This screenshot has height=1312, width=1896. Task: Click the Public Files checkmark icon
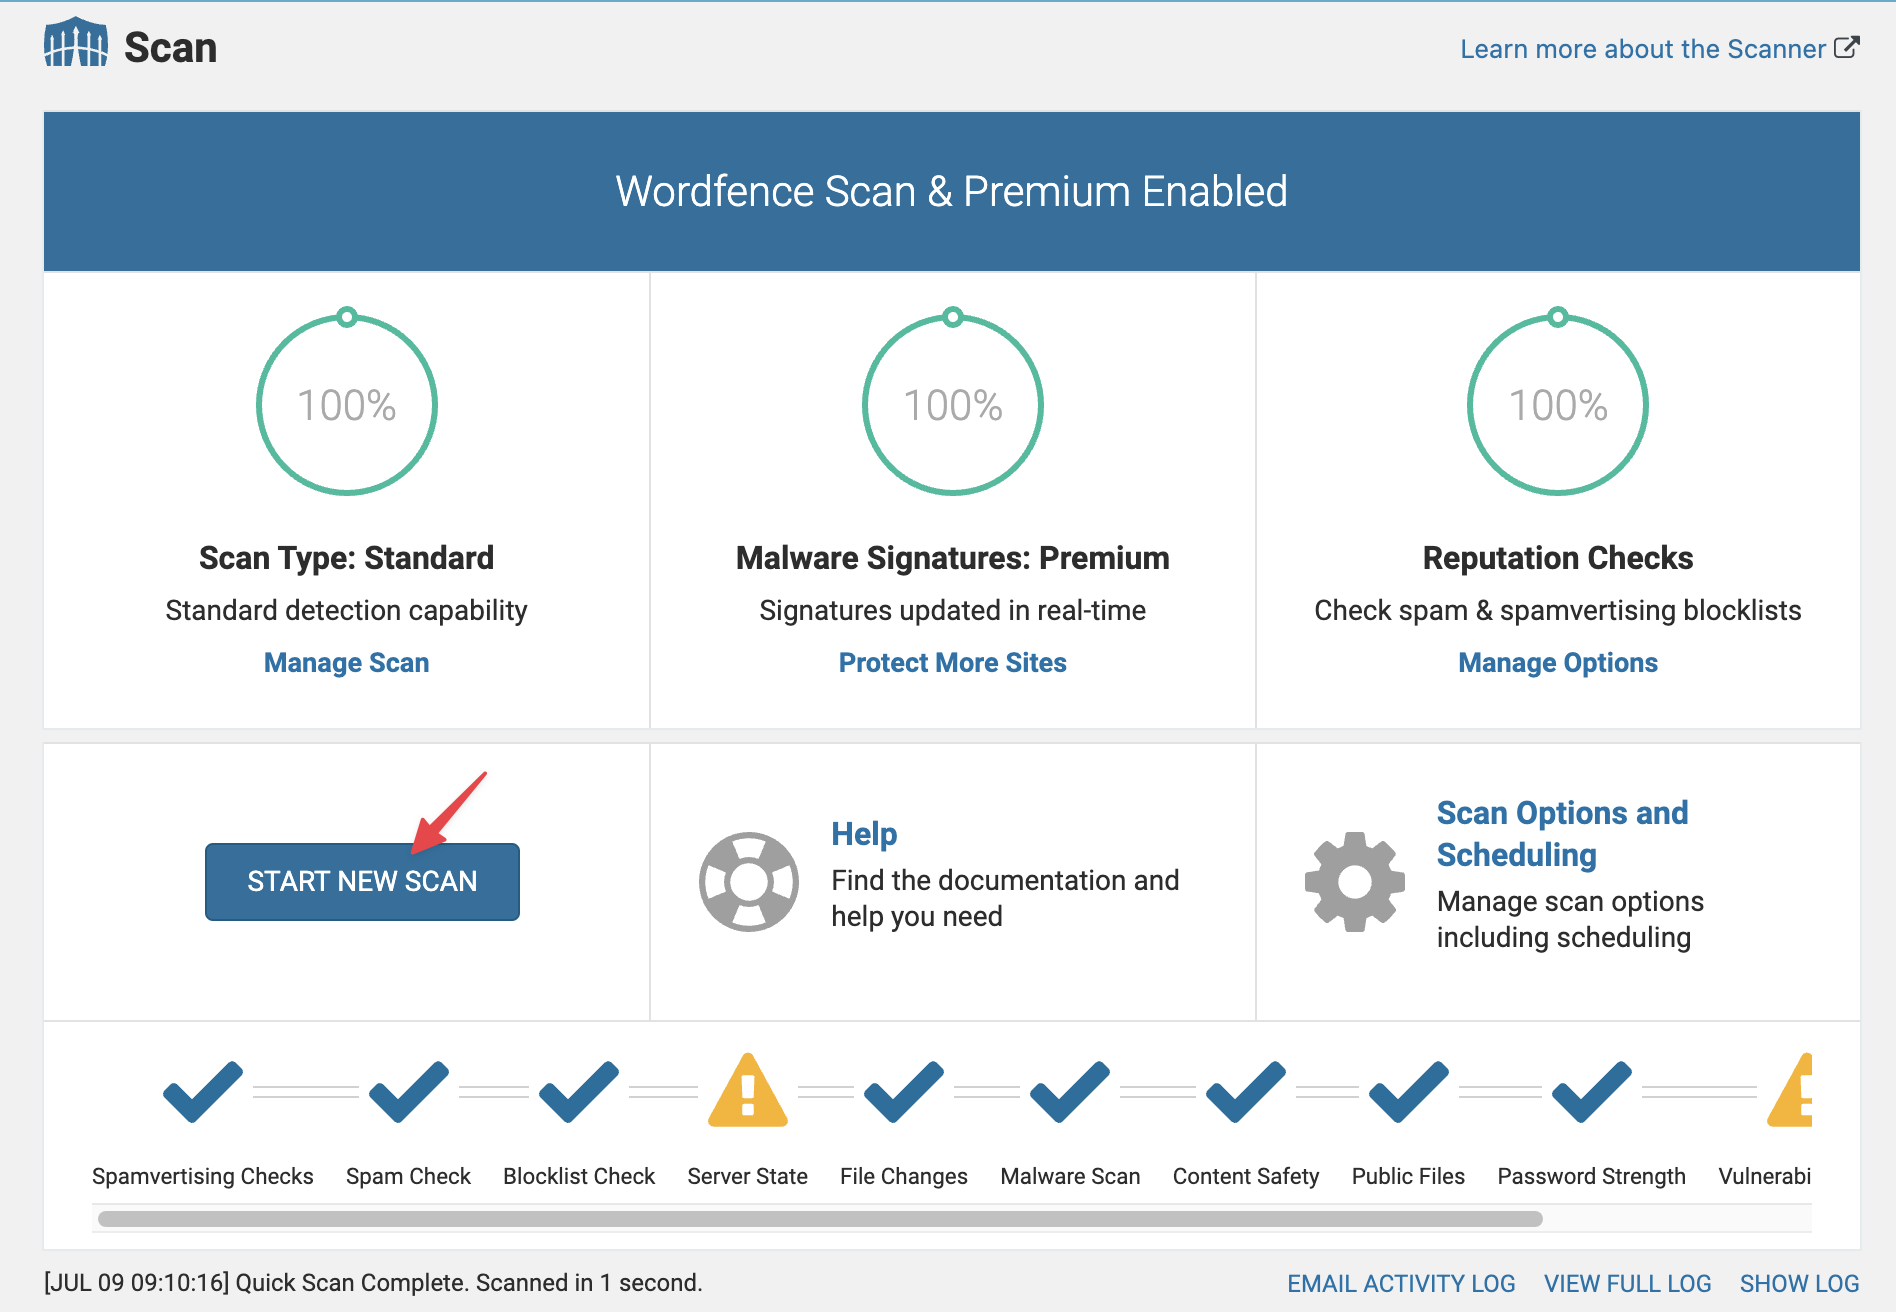click(1408, 1091)
